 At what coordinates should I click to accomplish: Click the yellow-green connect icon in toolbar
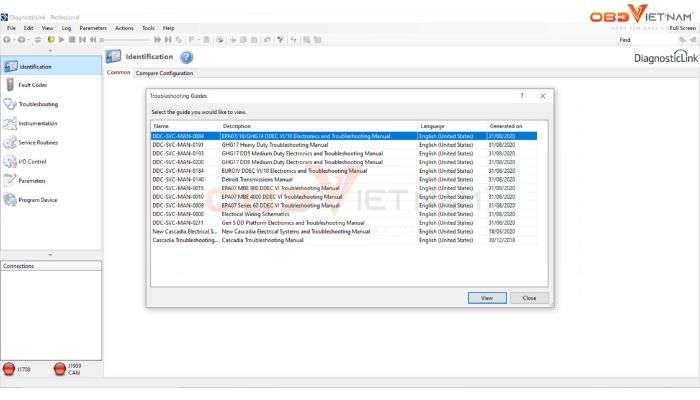[50, 40]
